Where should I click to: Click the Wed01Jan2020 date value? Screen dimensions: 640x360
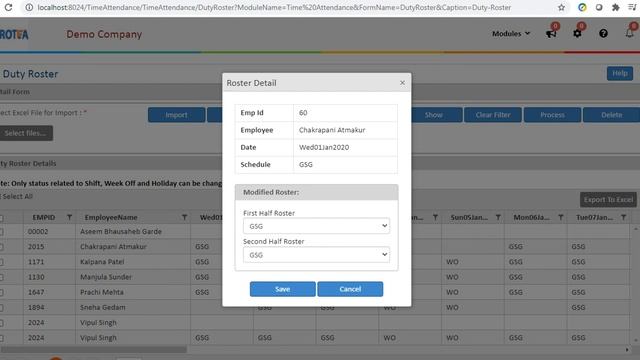[324, 147]
